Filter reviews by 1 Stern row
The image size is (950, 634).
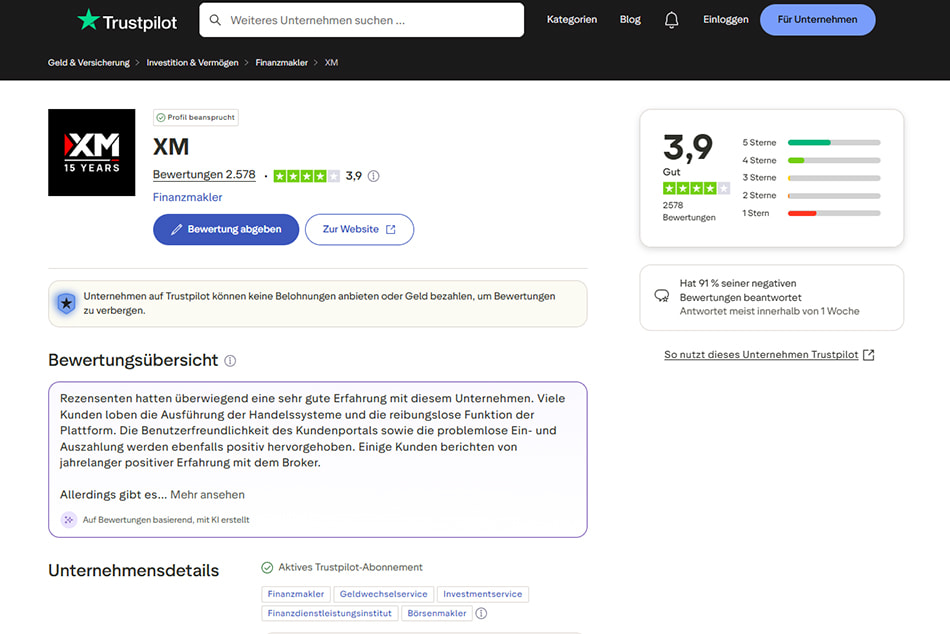pyautogui.click(x=811, y=213)
